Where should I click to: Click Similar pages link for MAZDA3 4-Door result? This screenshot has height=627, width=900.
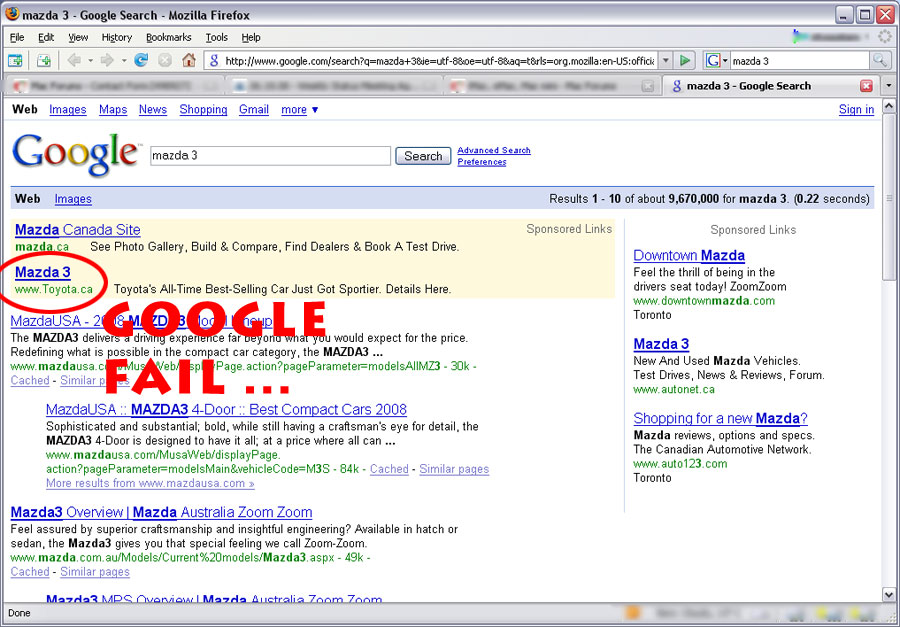coord(454,469)
